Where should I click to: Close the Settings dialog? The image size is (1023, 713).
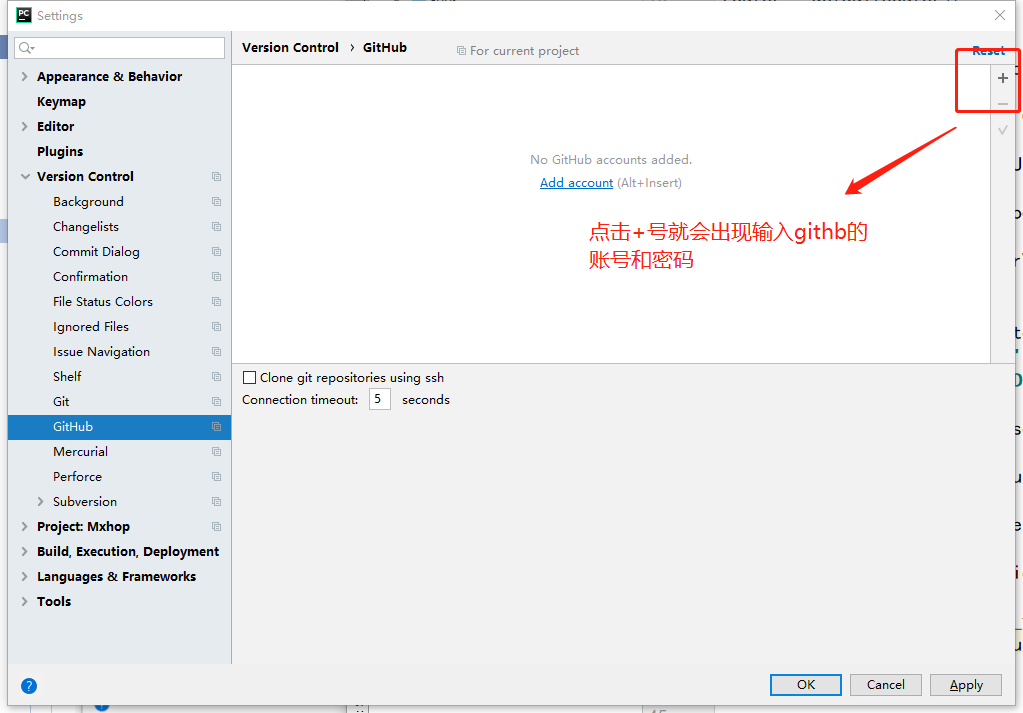[x=1000, y=15]
